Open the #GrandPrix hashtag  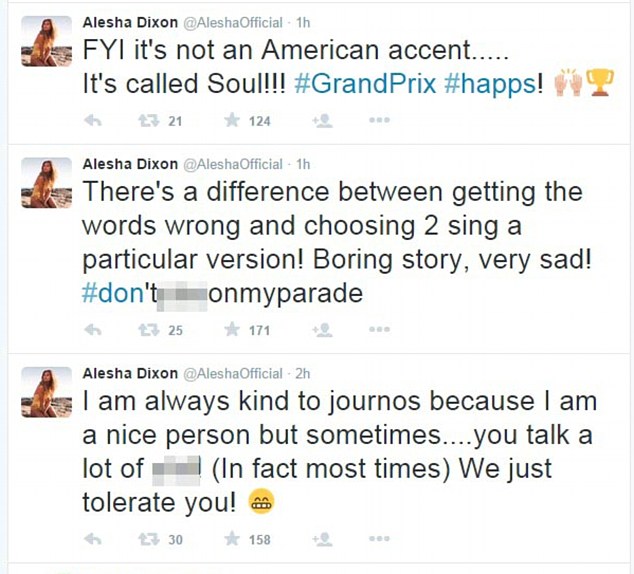click(363, 85)
